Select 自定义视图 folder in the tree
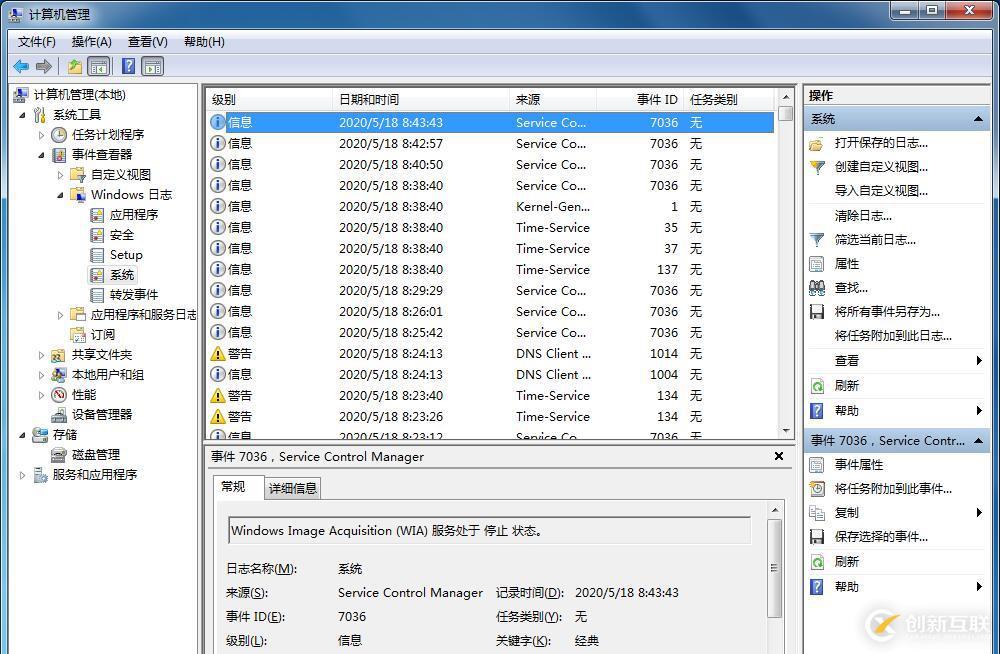The image size is (1000, 654). click(x=121, y=174)
